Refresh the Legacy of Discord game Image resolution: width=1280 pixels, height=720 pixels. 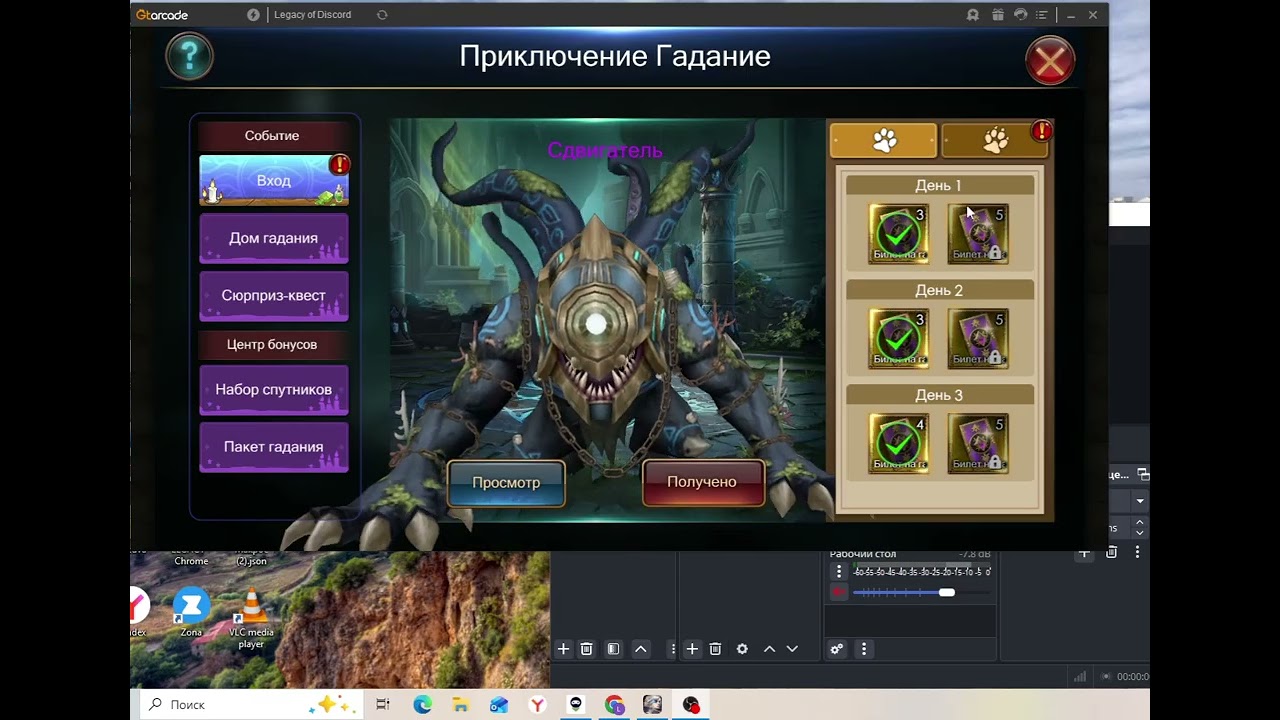(382, 15)
